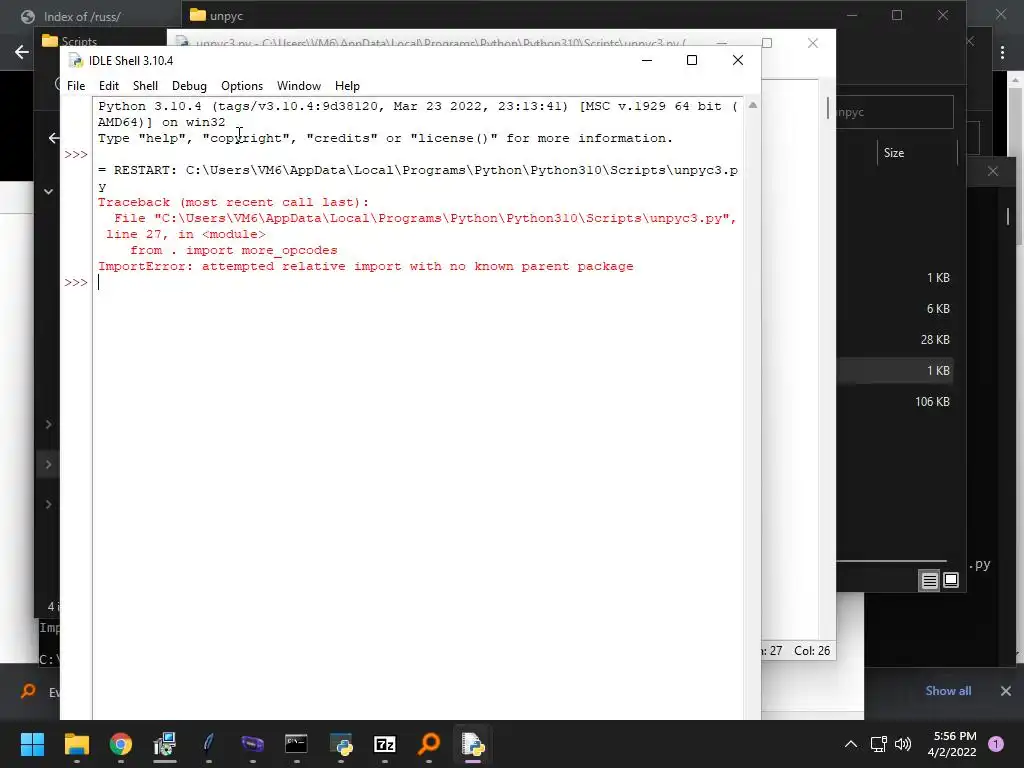
Task: Click the IDLE Shell title bar icon
Action: [76, 61]
